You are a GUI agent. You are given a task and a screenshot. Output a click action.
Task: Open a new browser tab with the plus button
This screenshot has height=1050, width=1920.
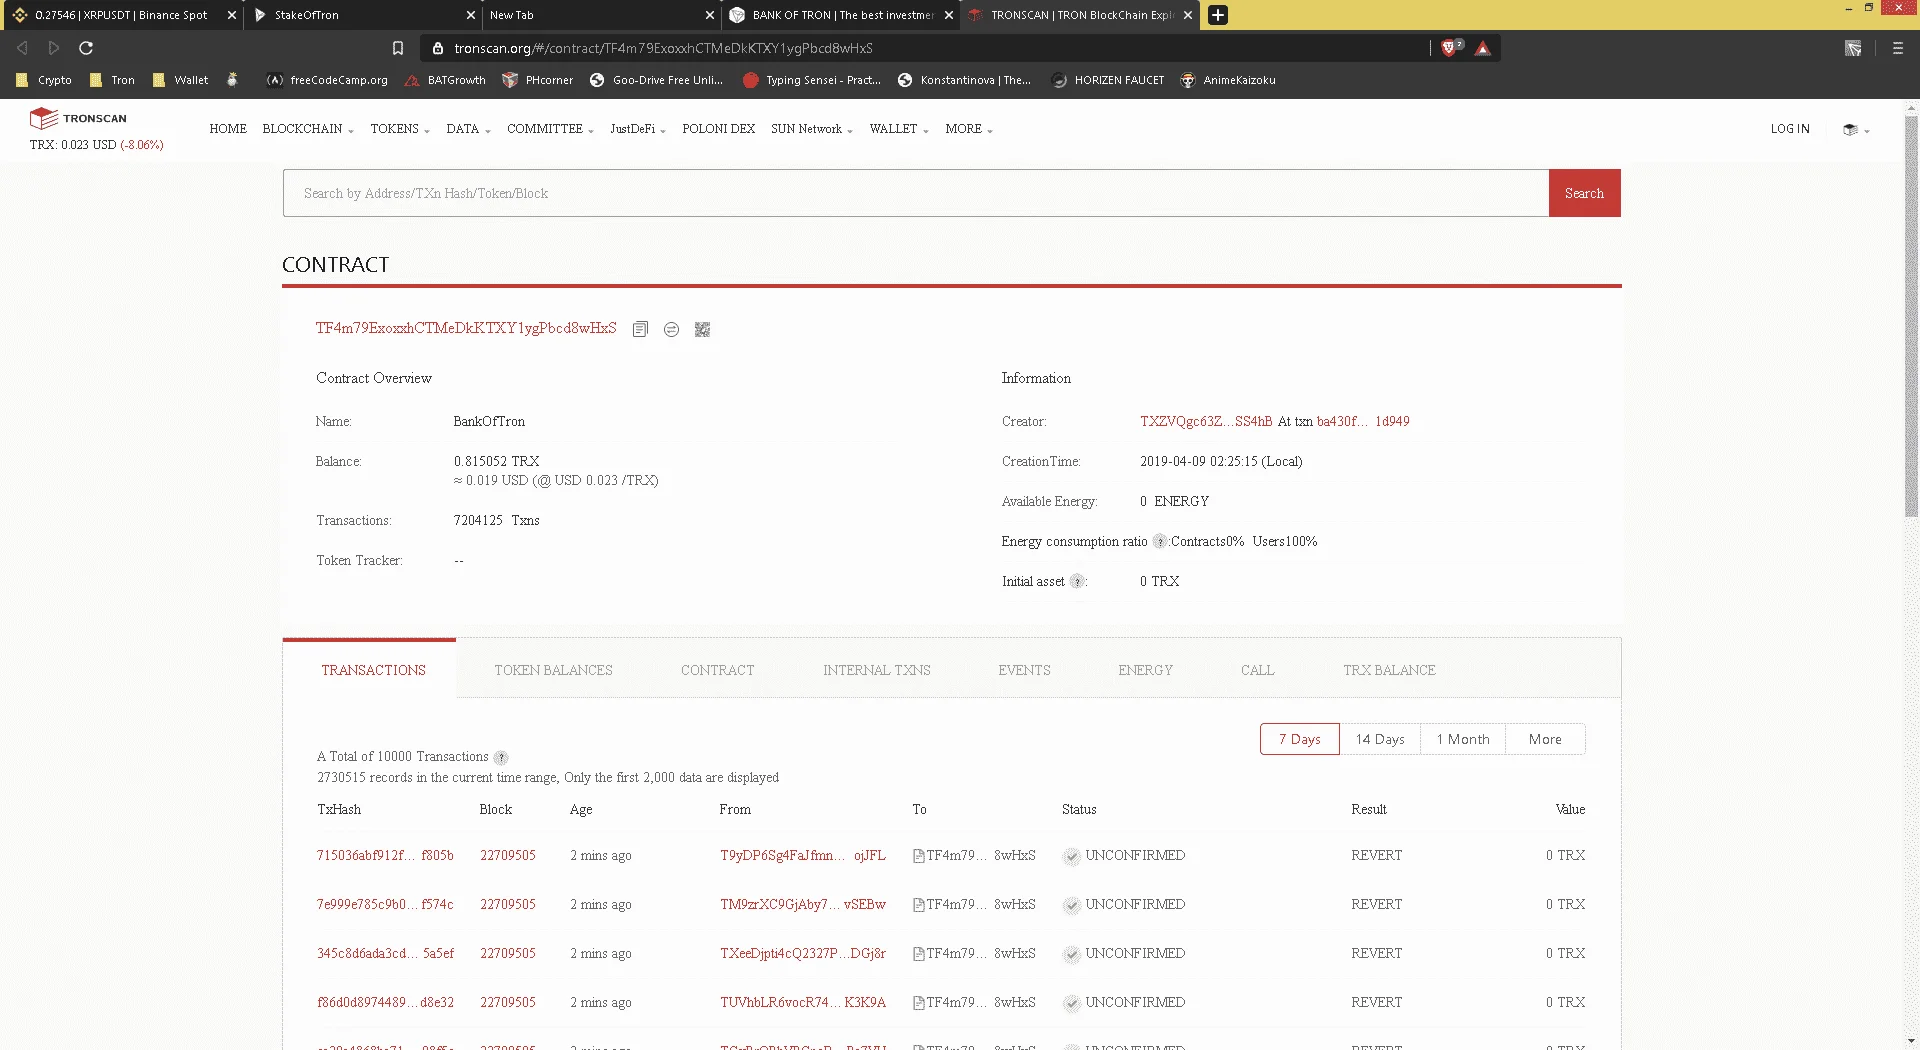click(x=1217, y=15)
